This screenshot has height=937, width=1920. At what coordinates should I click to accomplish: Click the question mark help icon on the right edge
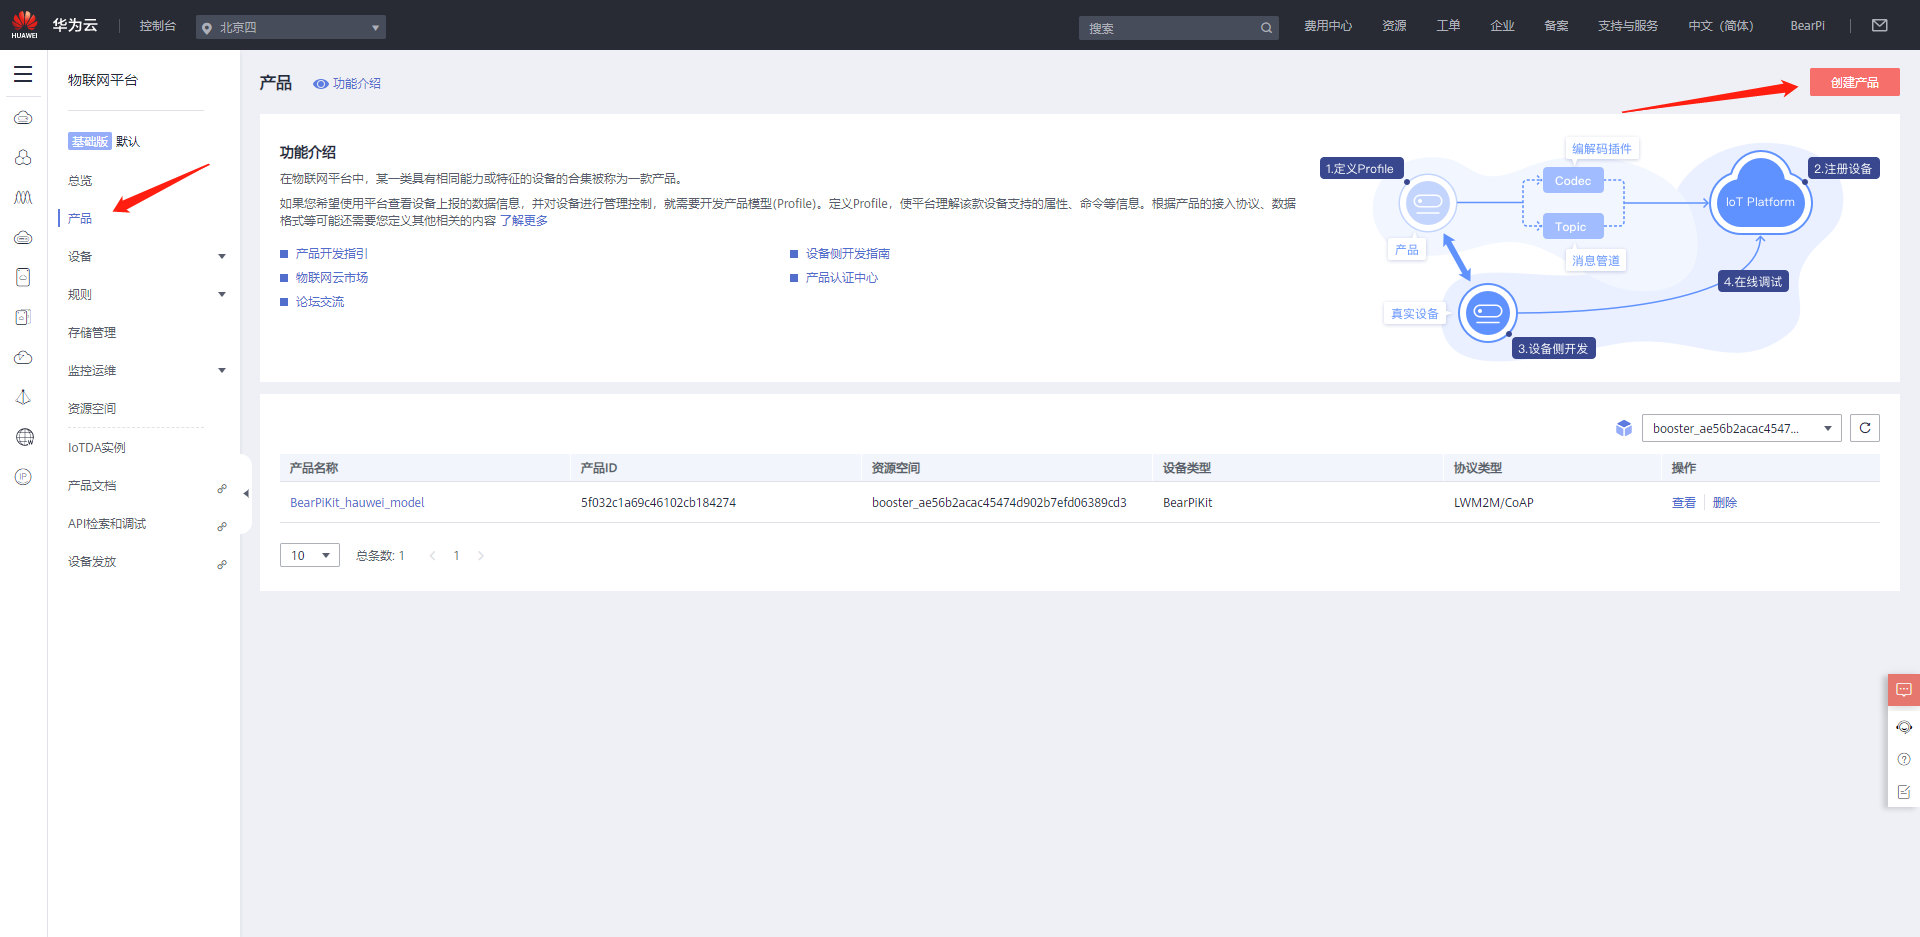1903,759
